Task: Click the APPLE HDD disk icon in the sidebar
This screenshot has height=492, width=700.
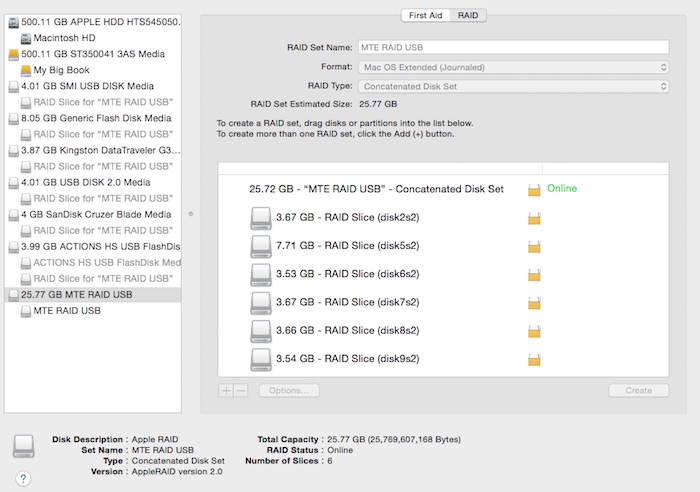Action: tap(14, 22)
